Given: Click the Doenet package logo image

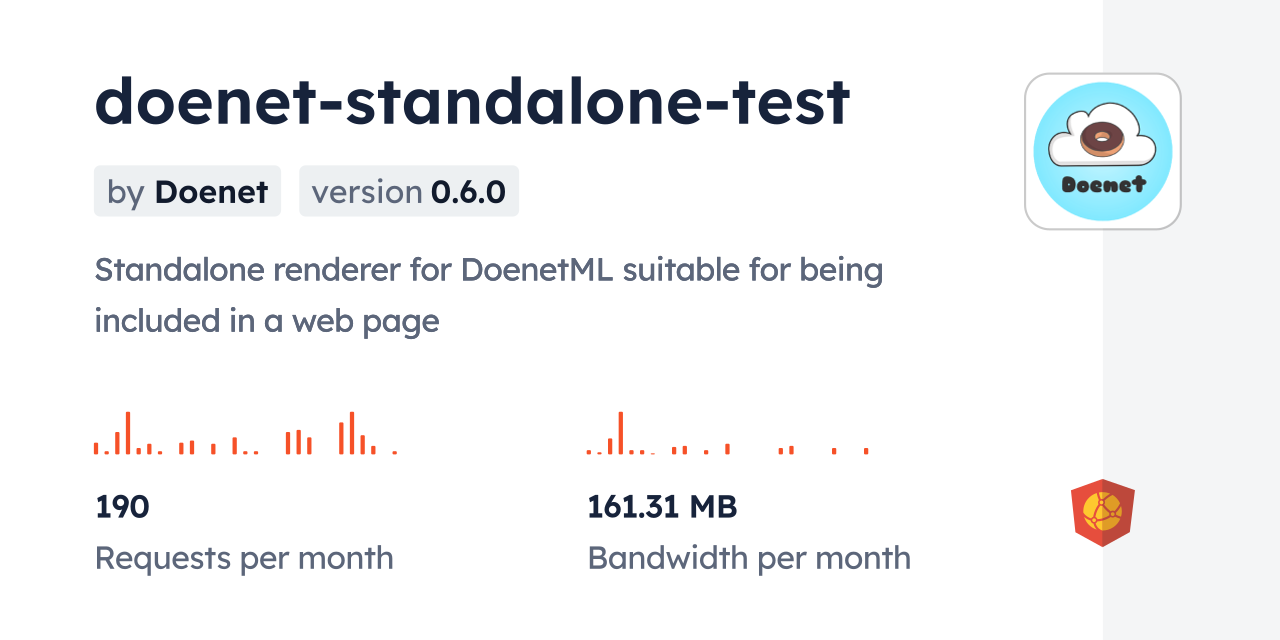Looking at the screenshot, I should [x=1102, y=151].
